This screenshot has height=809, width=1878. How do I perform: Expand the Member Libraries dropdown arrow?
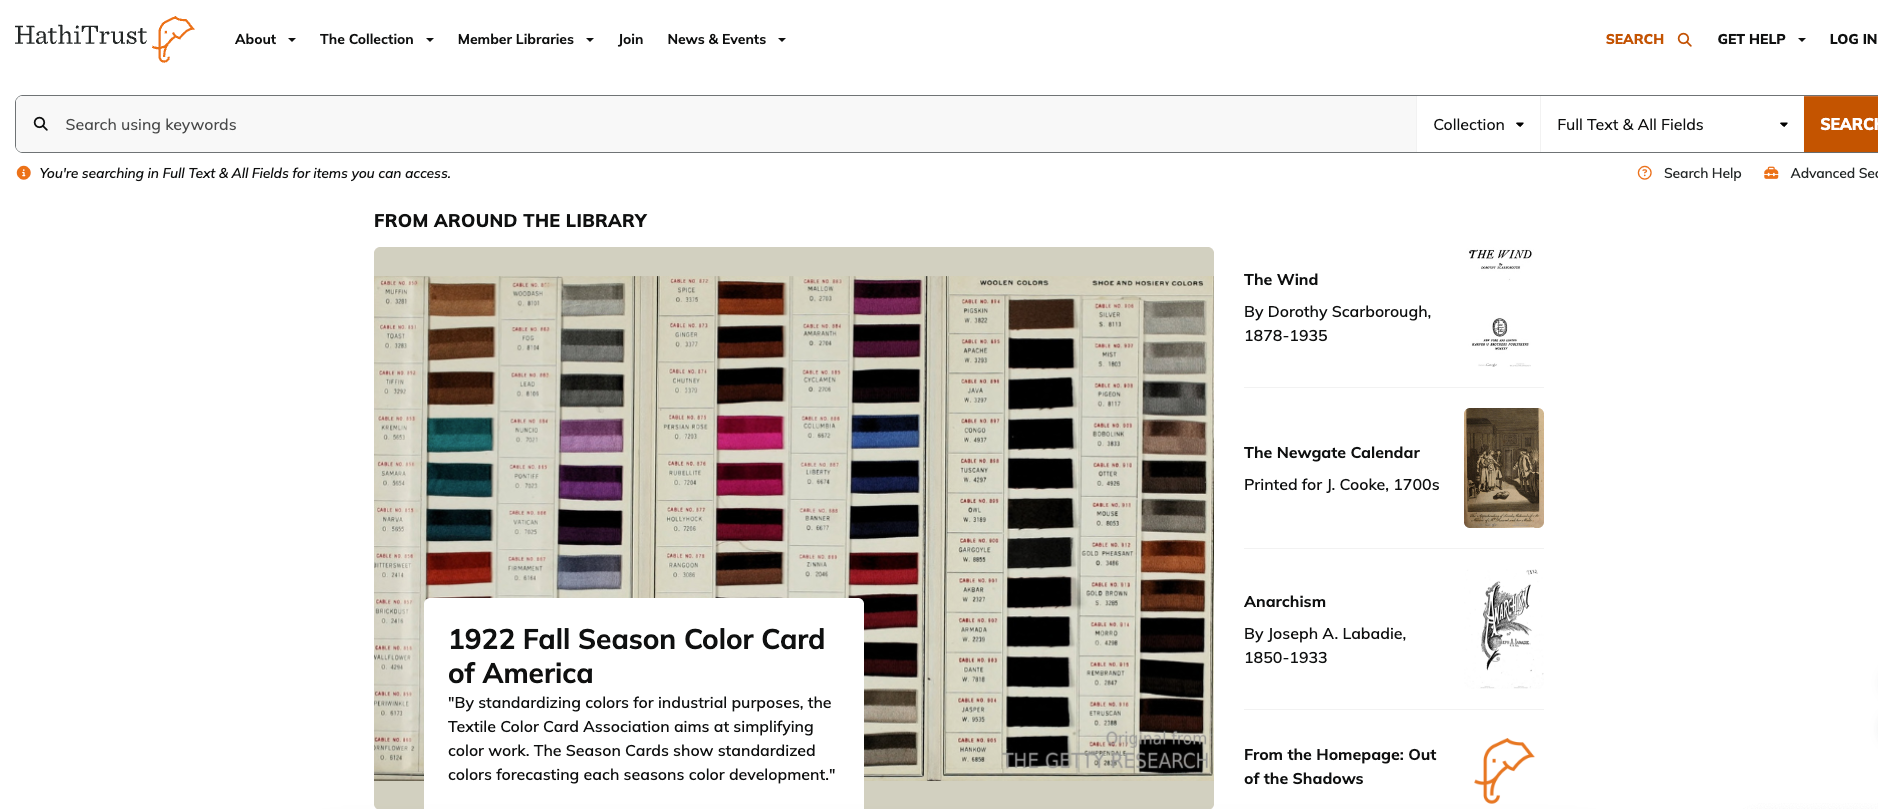(x=590, y=40)
